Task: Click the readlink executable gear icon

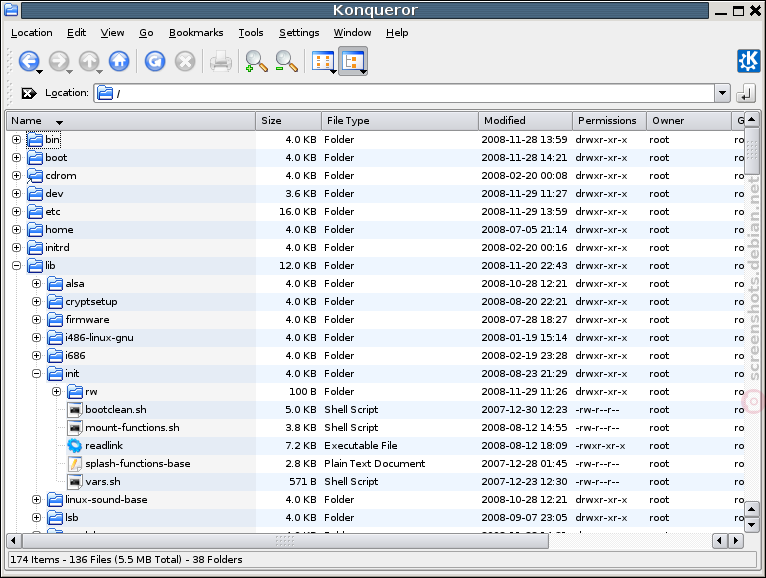Action: tap(75, 446)
